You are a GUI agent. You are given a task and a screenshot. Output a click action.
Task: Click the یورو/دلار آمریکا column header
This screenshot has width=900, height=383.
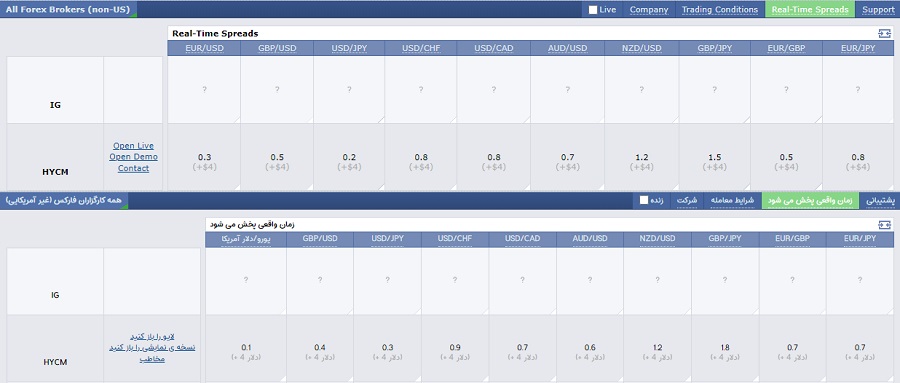click(x=246, y=239)
